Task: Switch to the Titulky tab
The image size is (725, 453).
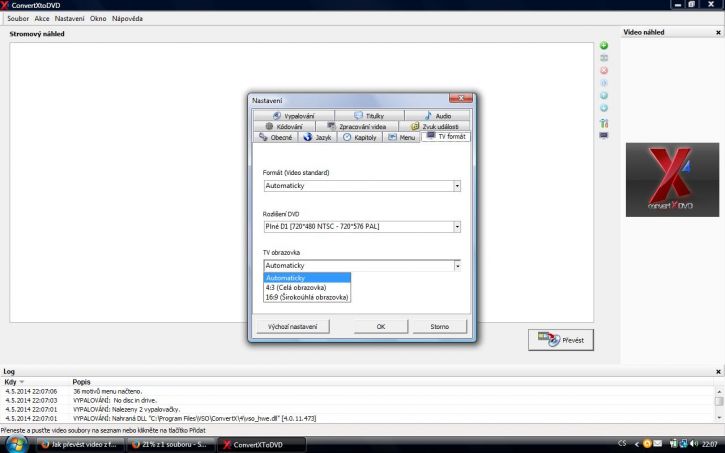Action: [369, 116]
